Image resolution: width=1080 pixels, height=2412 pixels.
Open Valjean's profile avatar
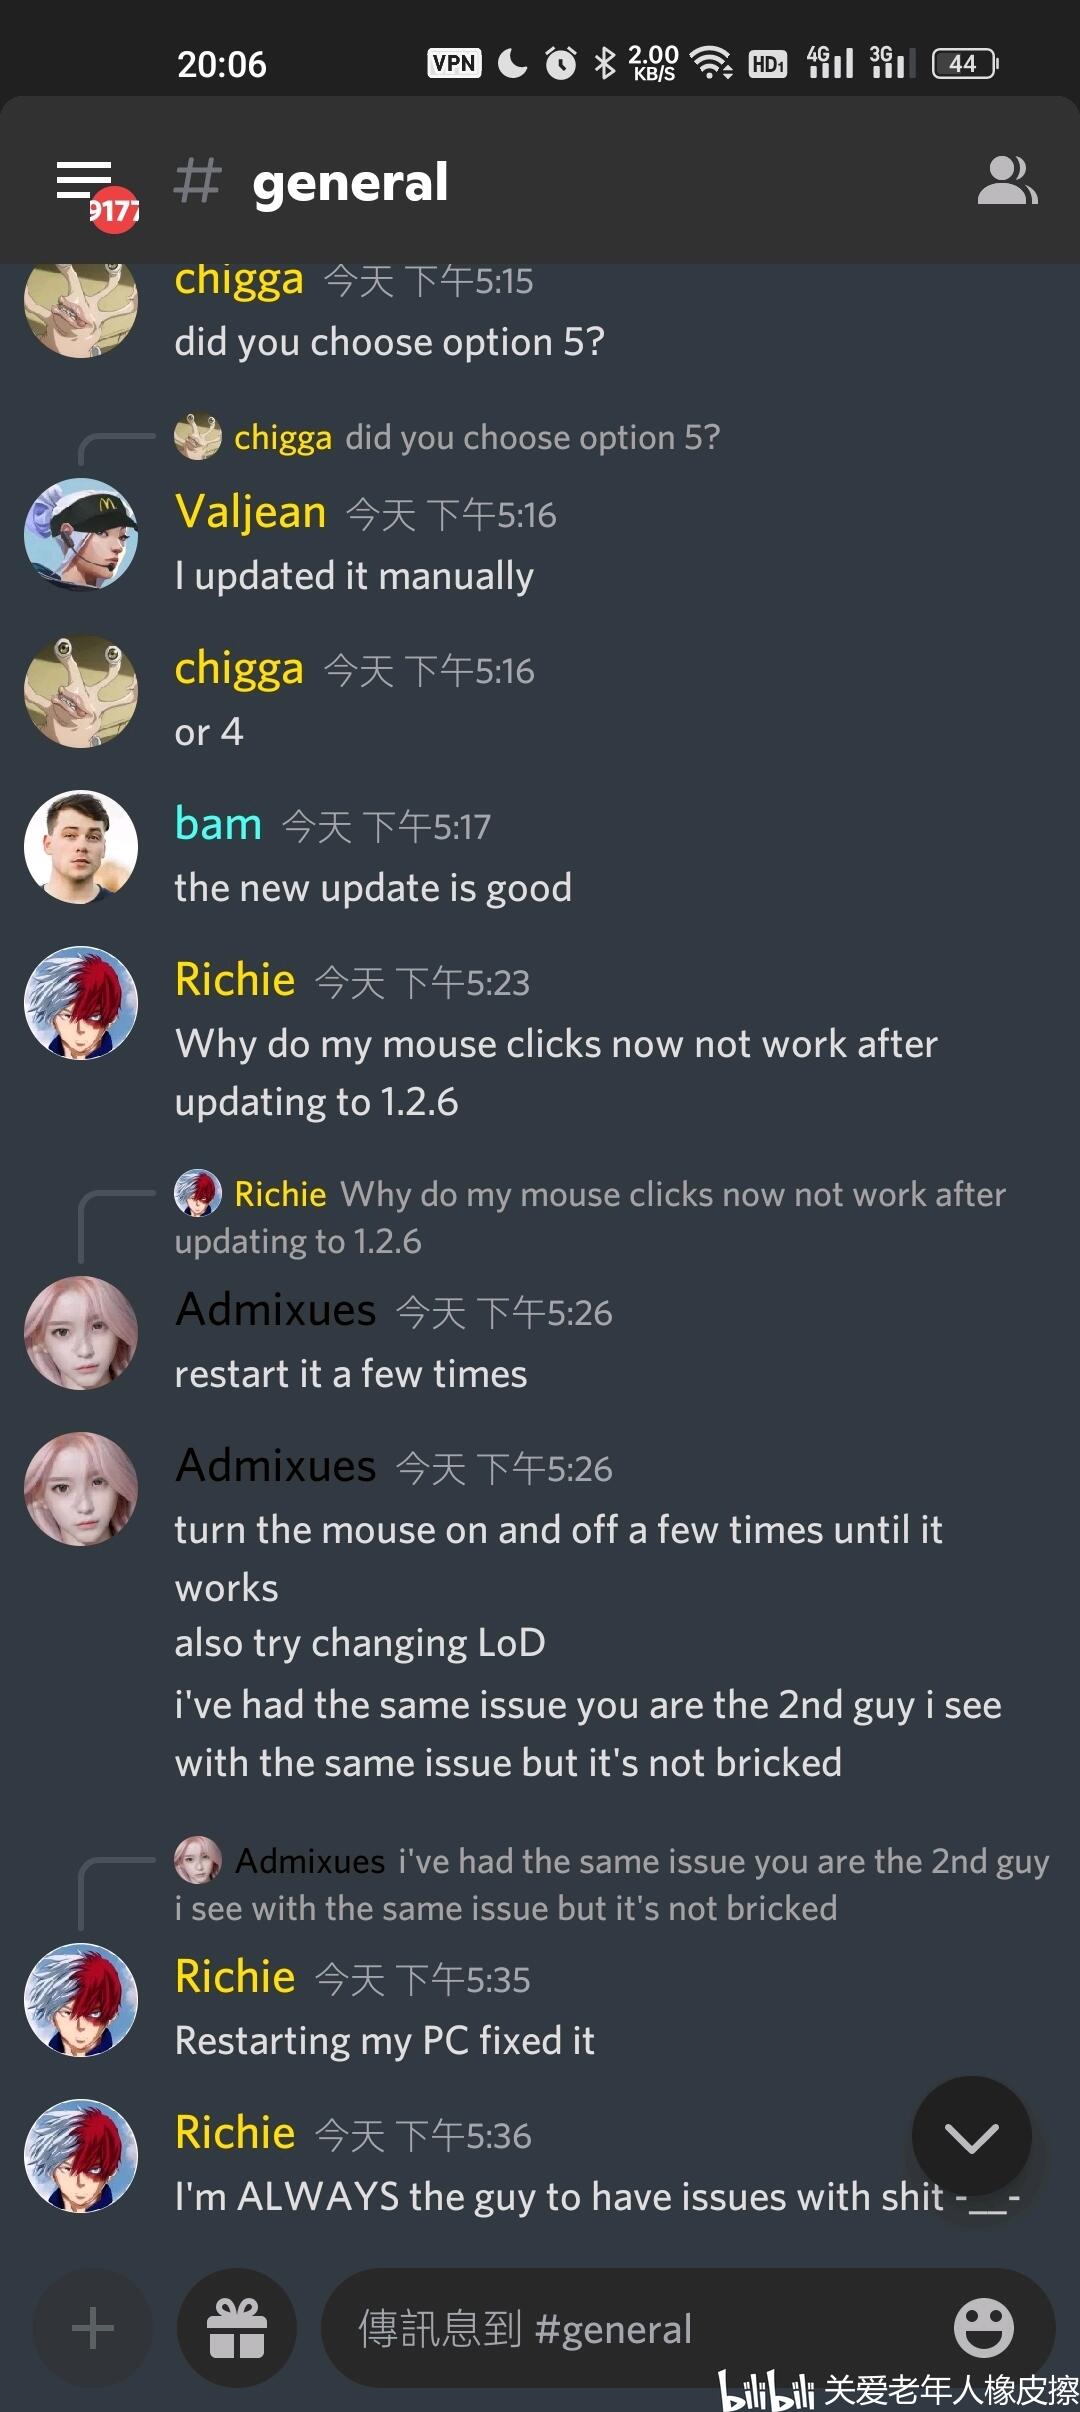click(81, 535)
